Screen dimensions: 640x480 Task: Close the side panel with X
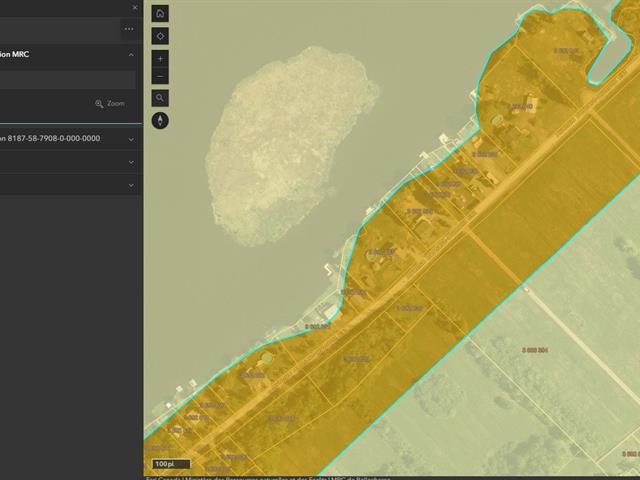135,8
